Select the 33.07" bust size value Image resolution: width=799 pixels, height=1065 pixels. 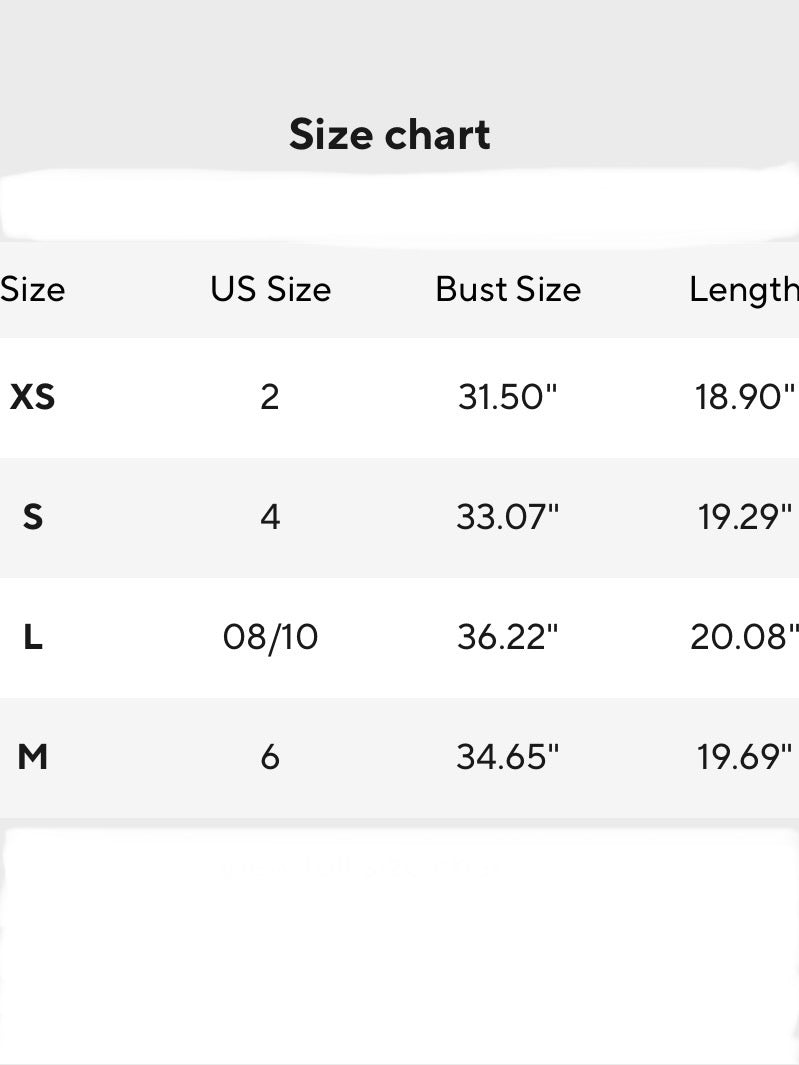507,517
